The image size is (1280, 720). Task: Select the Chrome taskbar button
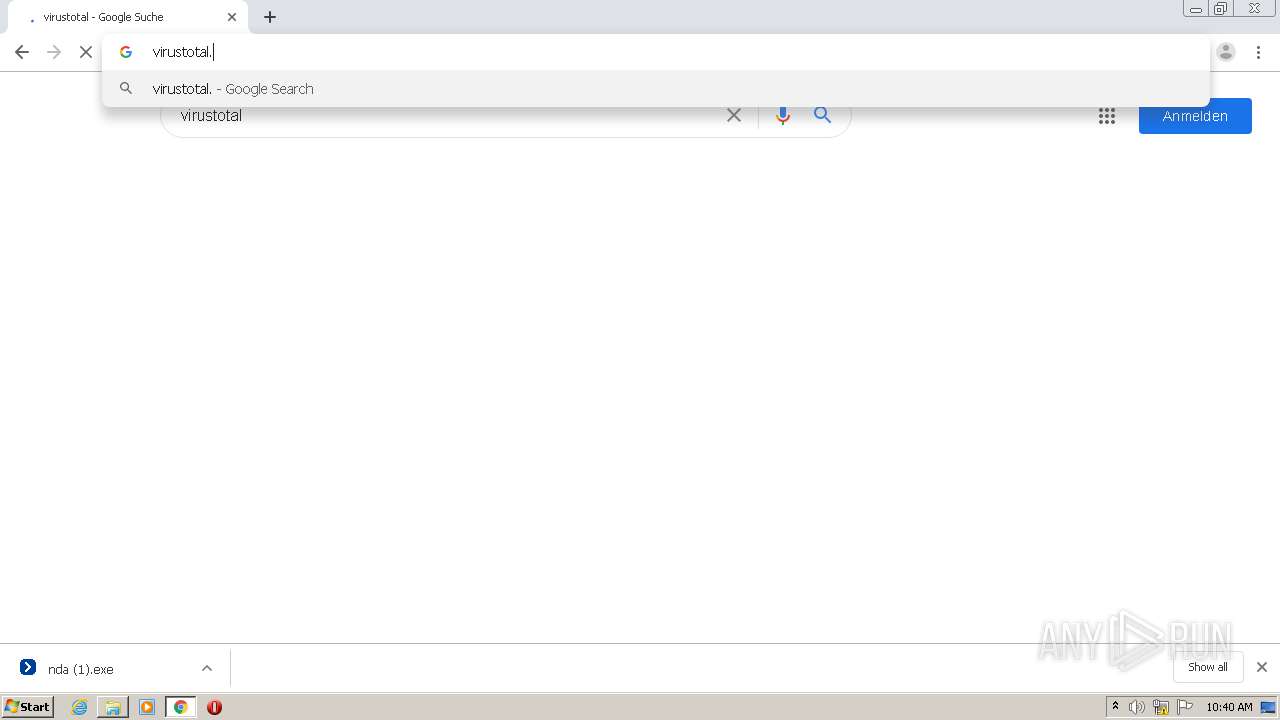180,707
